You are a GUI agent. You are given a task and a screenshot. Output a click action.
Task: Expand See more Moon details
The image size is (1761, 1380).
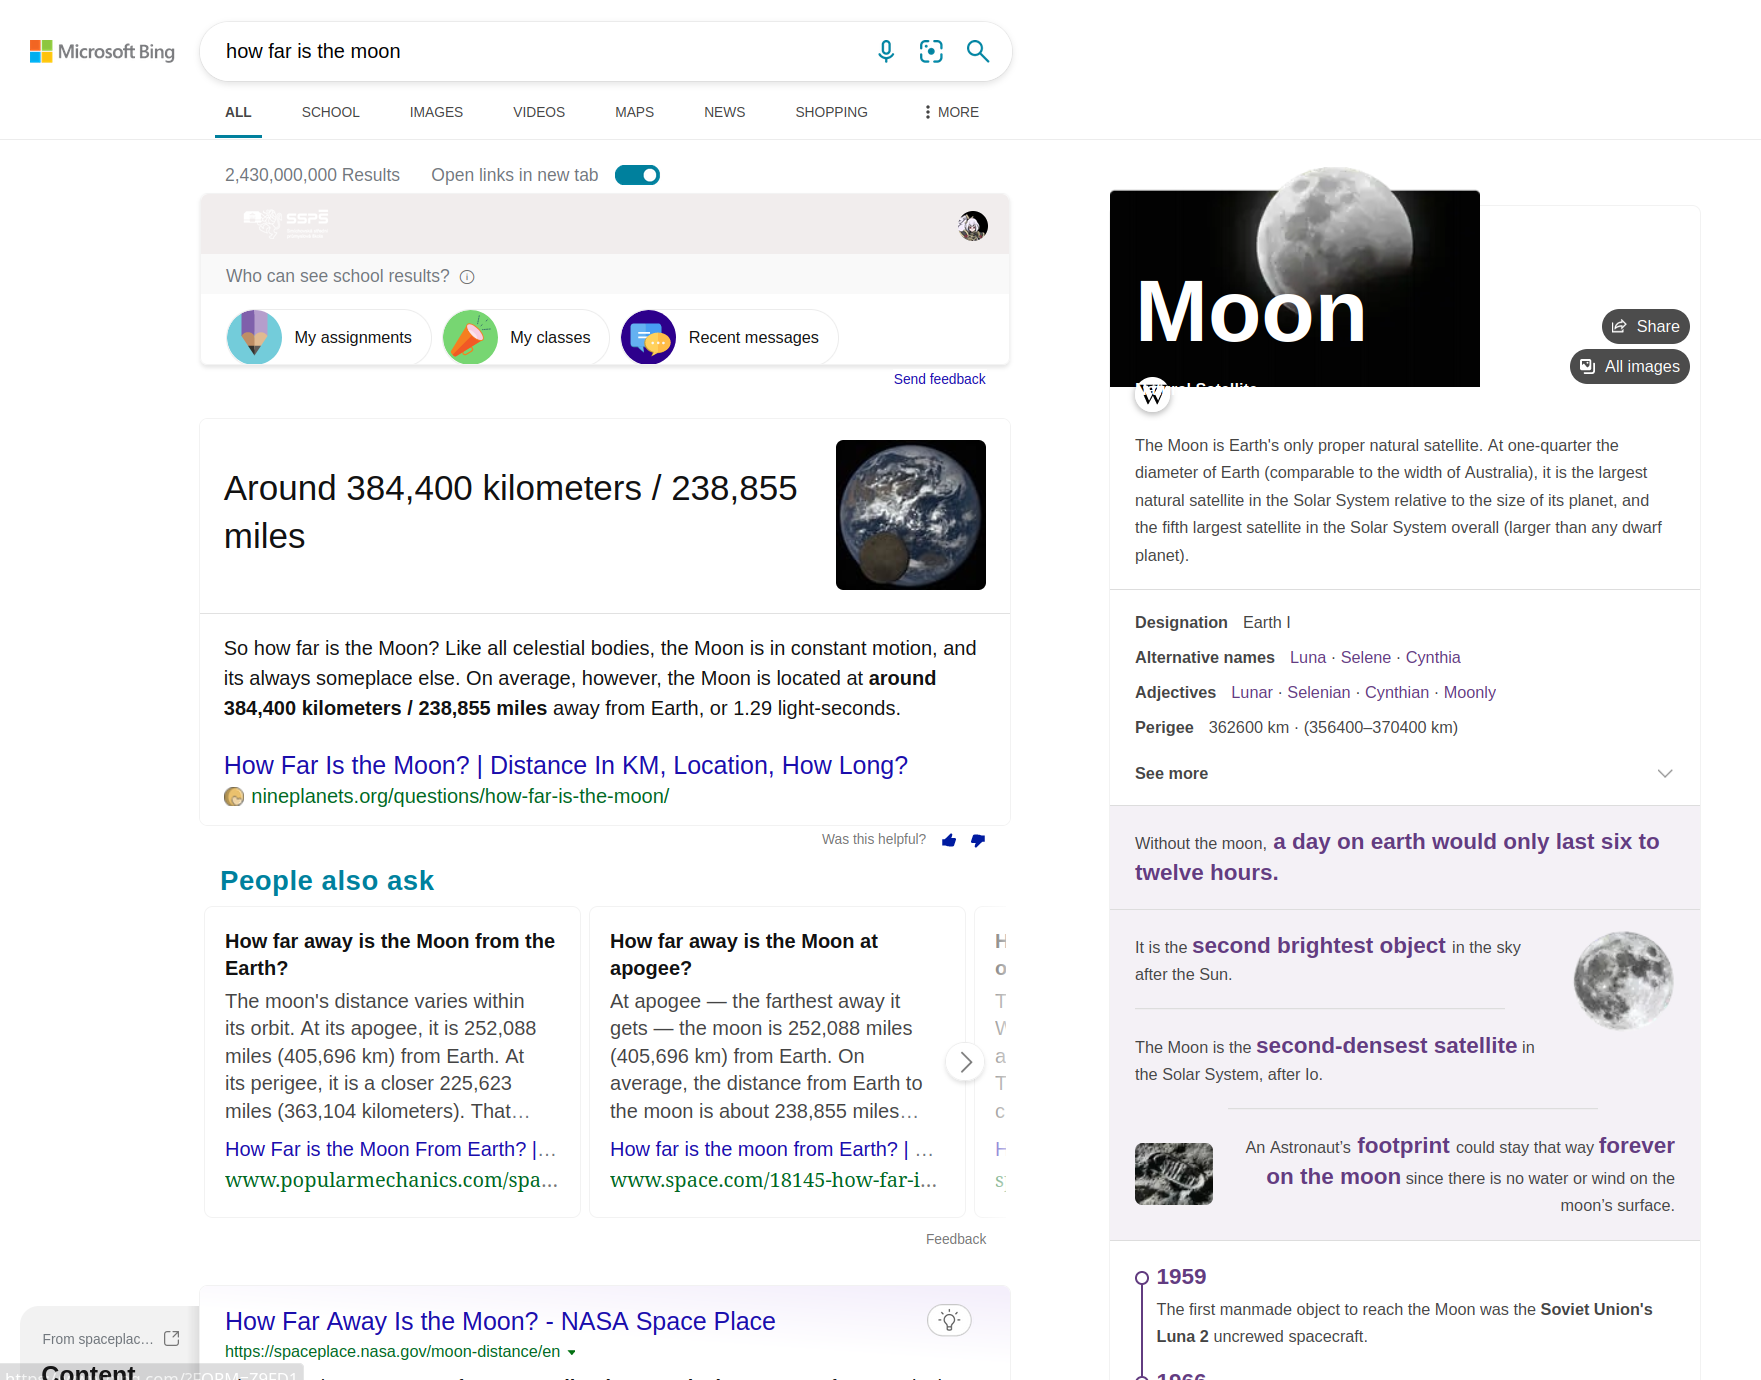point(1664,773)
